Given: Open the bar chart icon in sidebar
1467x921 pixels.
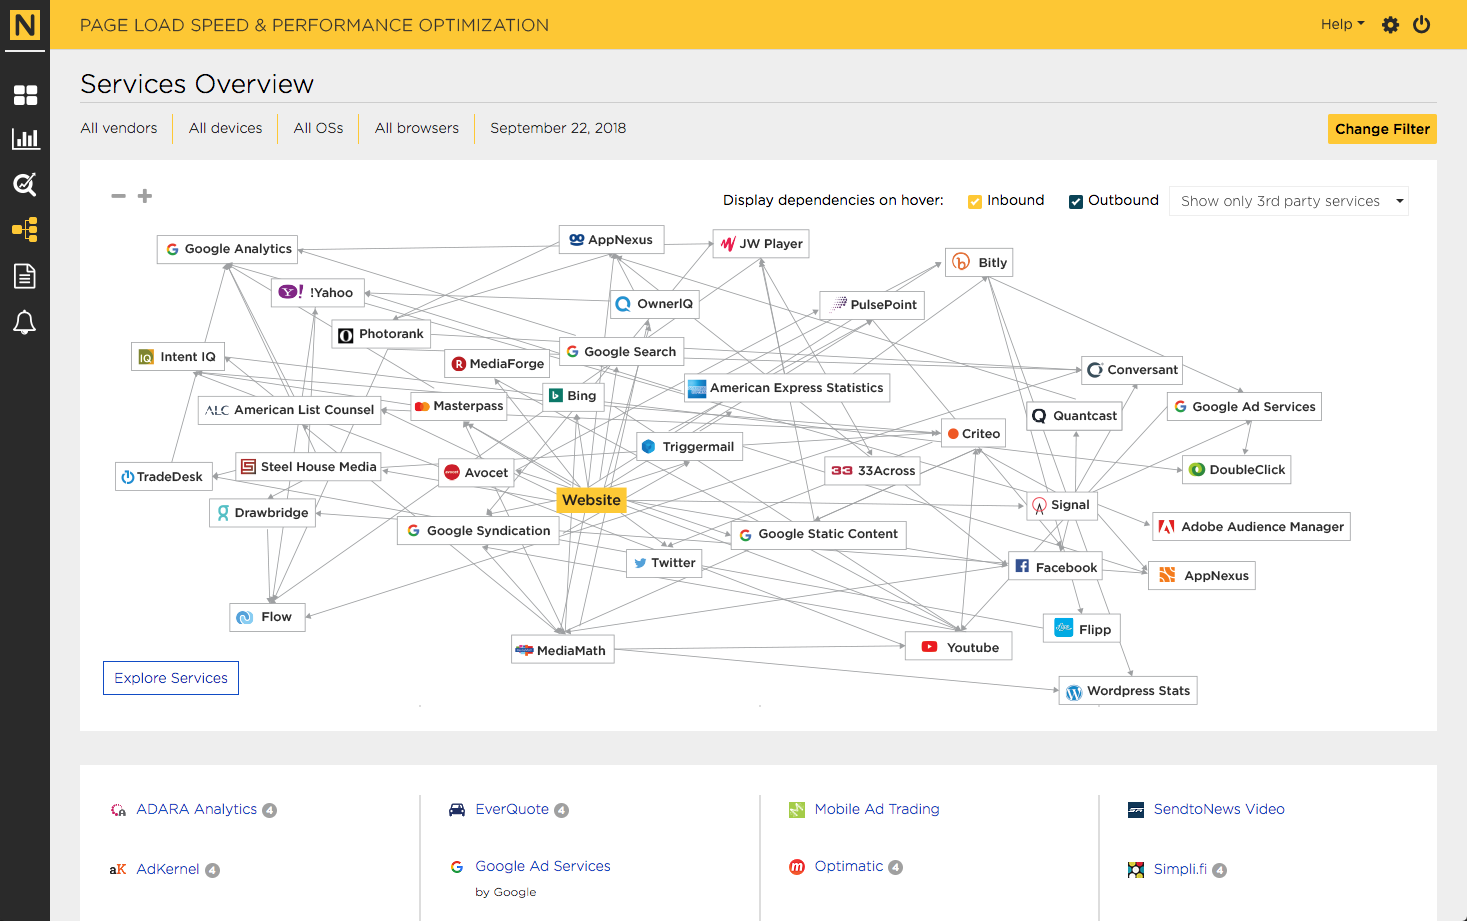Looking at the screenshot, I should (x=25, y=139).
